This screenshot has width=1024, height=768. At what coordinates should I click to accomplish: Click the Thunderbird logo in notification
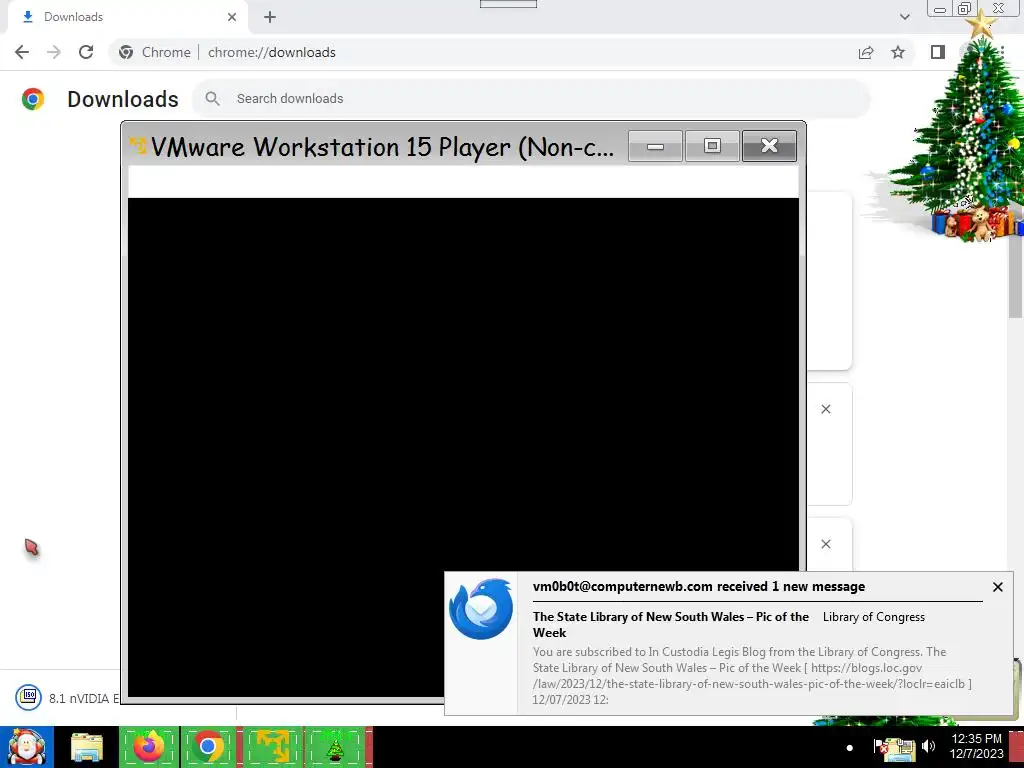481,609
